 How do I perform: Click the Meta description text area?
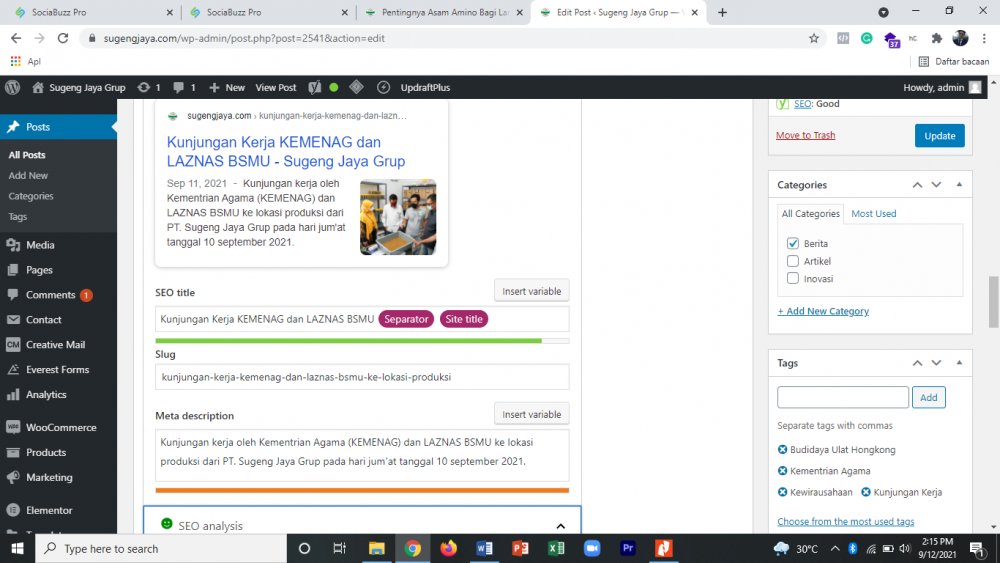362,455
